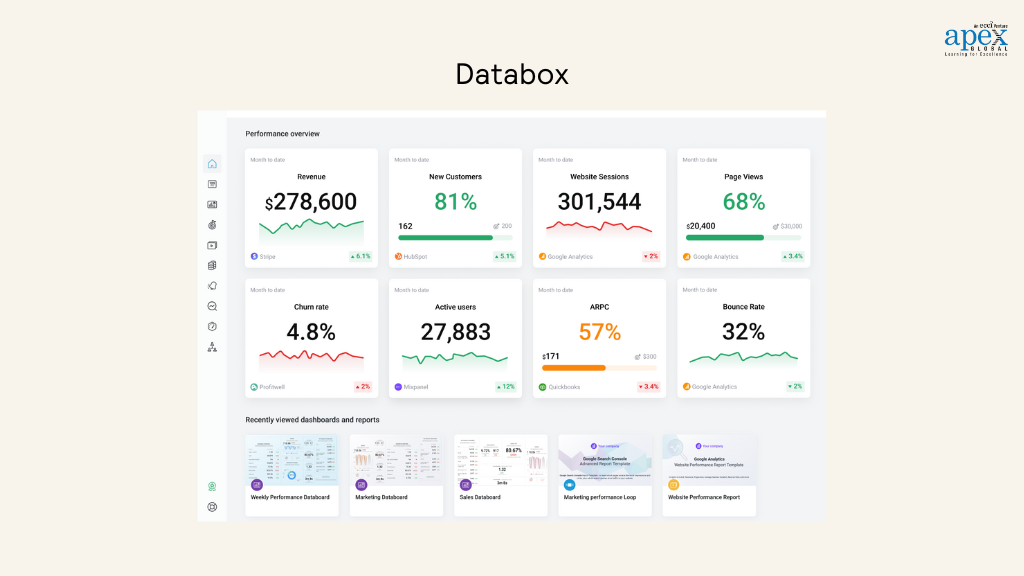Click the 5.1% change badge on New Customers
The width and height of the screenshot is (1024, 576).
click(505, 257)
